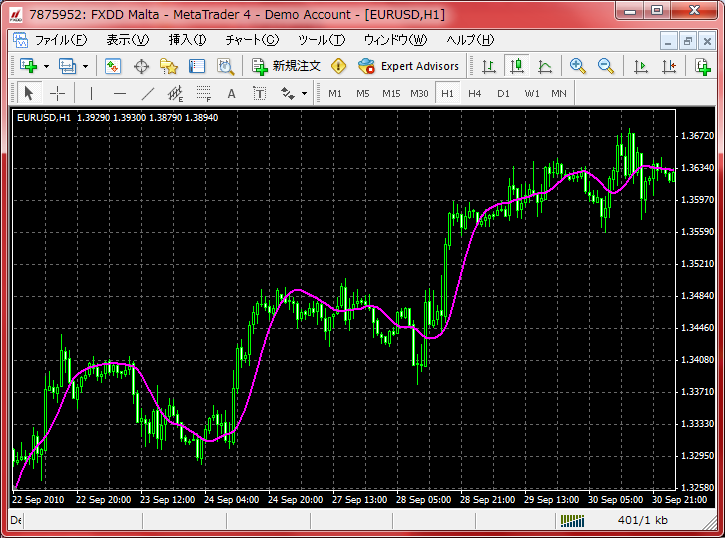Toggle the Terminal panel icon

(197, 66)
